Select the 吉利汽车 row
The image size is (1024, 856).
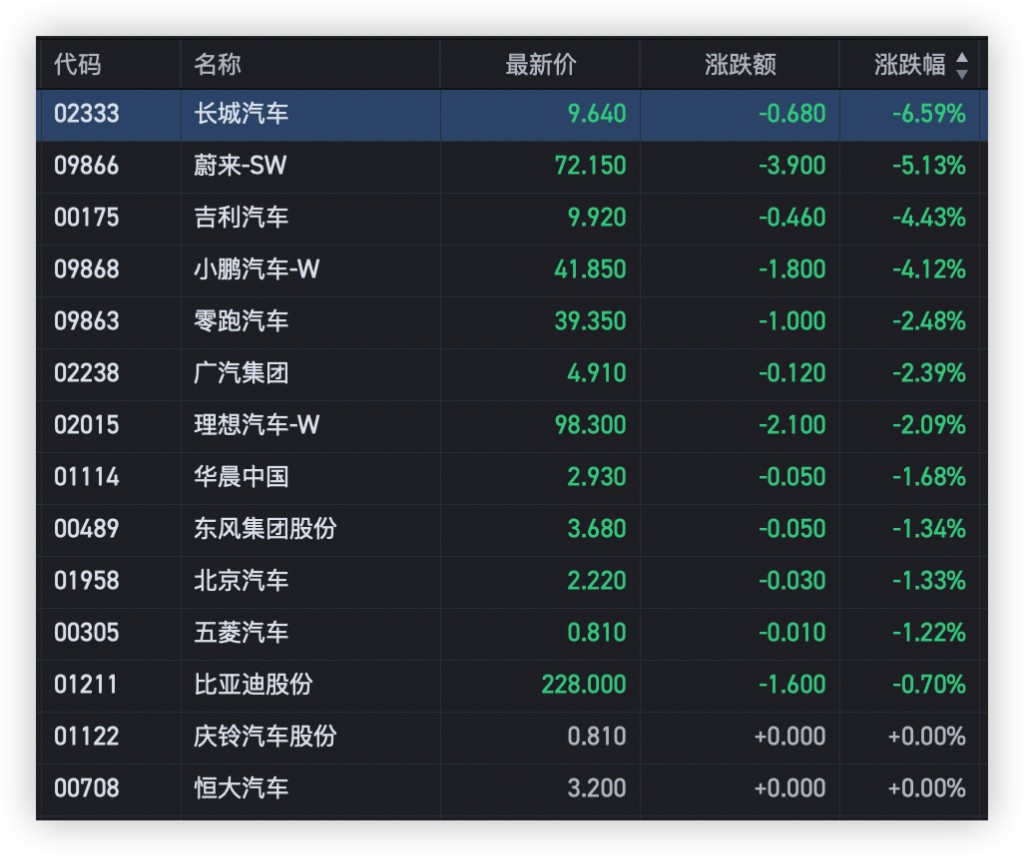click(x=241, y=218)
